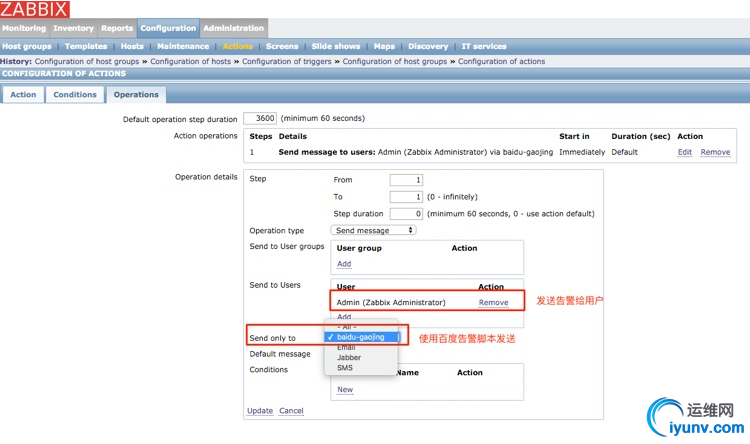Screen dimensions: 750x444
Task: Focus the Step duration field
Action: point(406,214)
